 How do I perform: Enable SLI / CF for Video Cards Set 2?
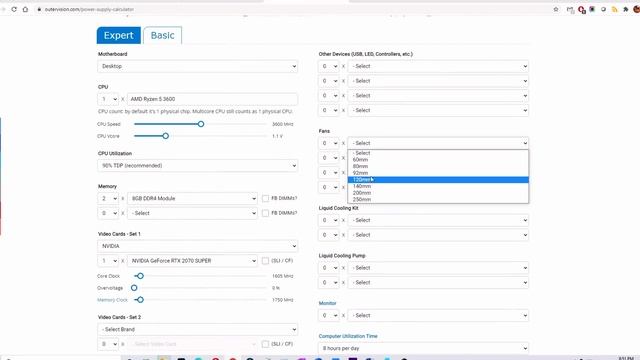pyautogui.click(x=265, y=344)
